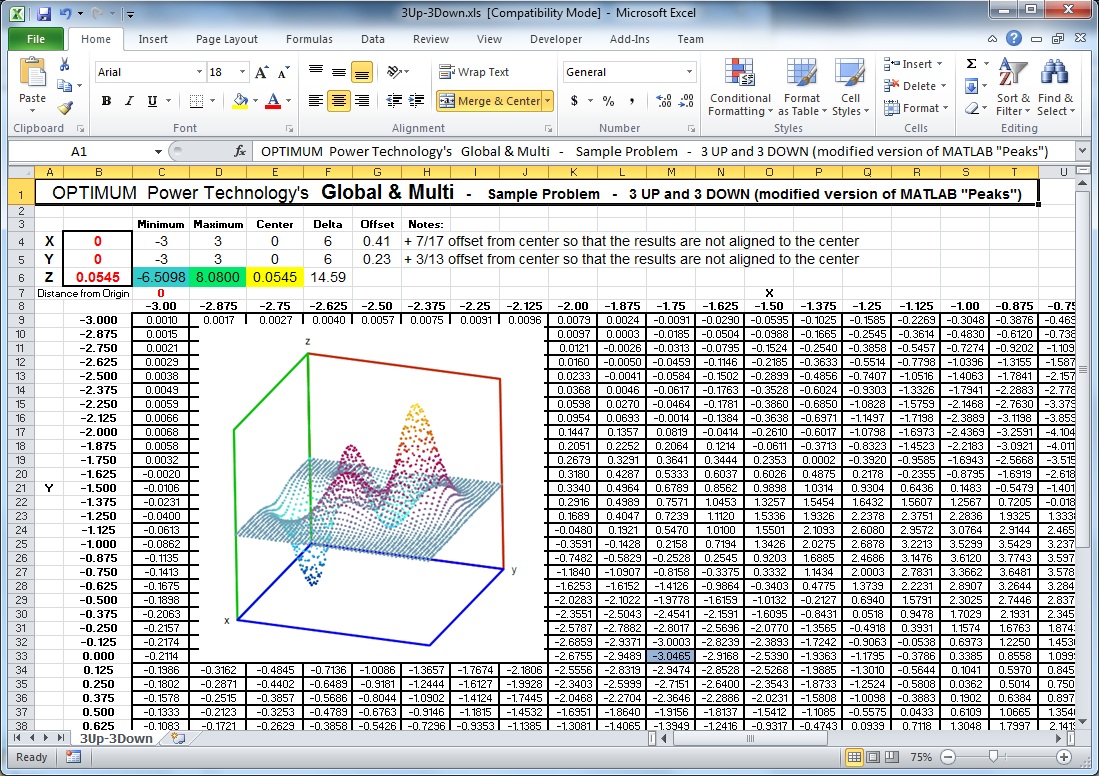Click the Save icon in Quick Access toolbar
The width and height of the screenshot is (1099, 776).
click(43, 13)
